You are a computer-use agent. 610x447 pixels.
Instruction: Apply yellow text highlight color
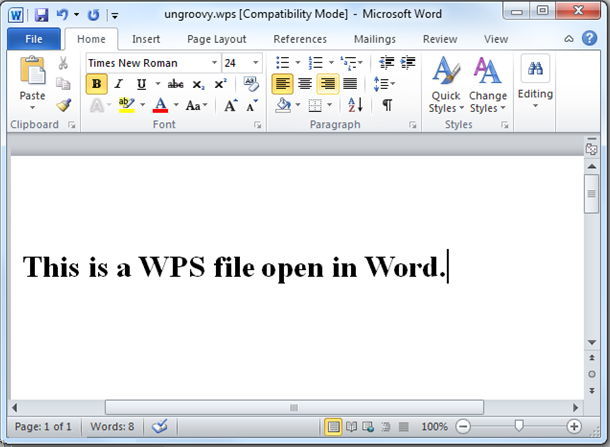126,105
